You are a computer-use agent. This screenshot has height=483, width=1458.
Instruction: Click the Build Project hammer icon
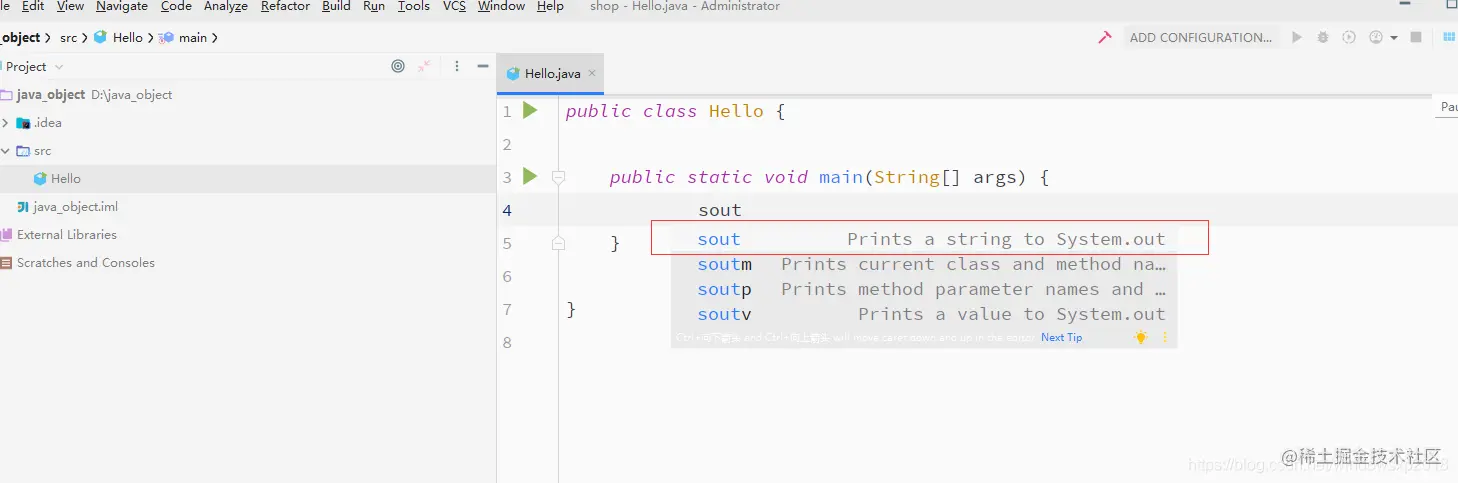point(1105,37)
